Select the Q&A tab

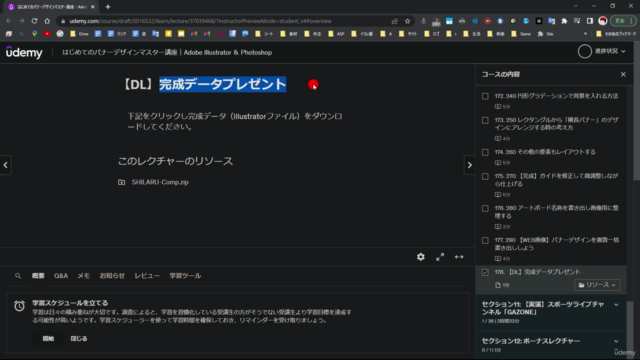click(61, 276)
